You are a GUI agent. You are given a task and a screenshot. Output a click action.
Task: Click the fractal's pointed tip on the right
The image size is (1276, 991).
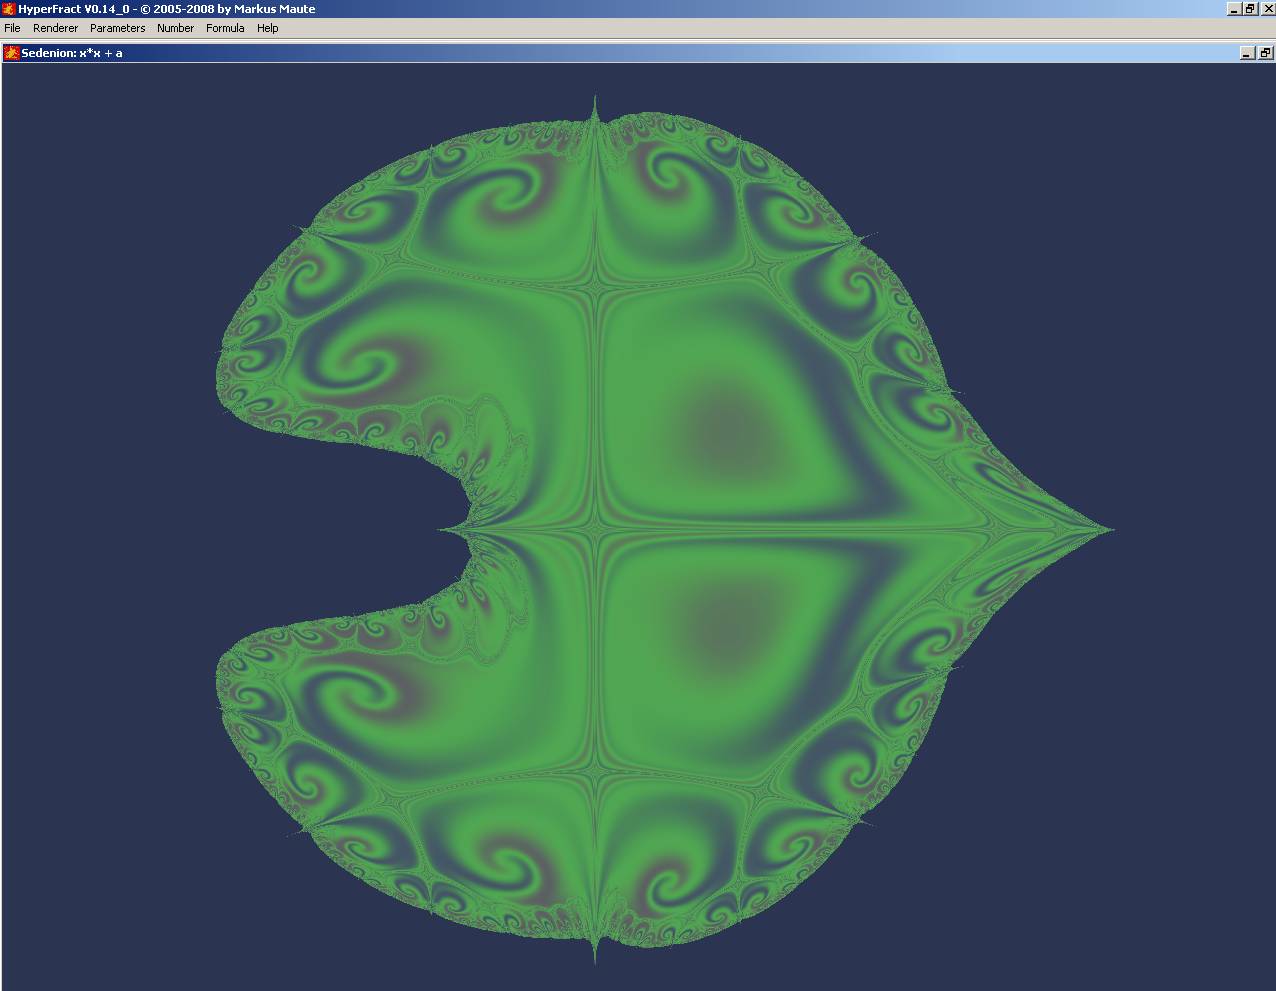click(1108, 529)
